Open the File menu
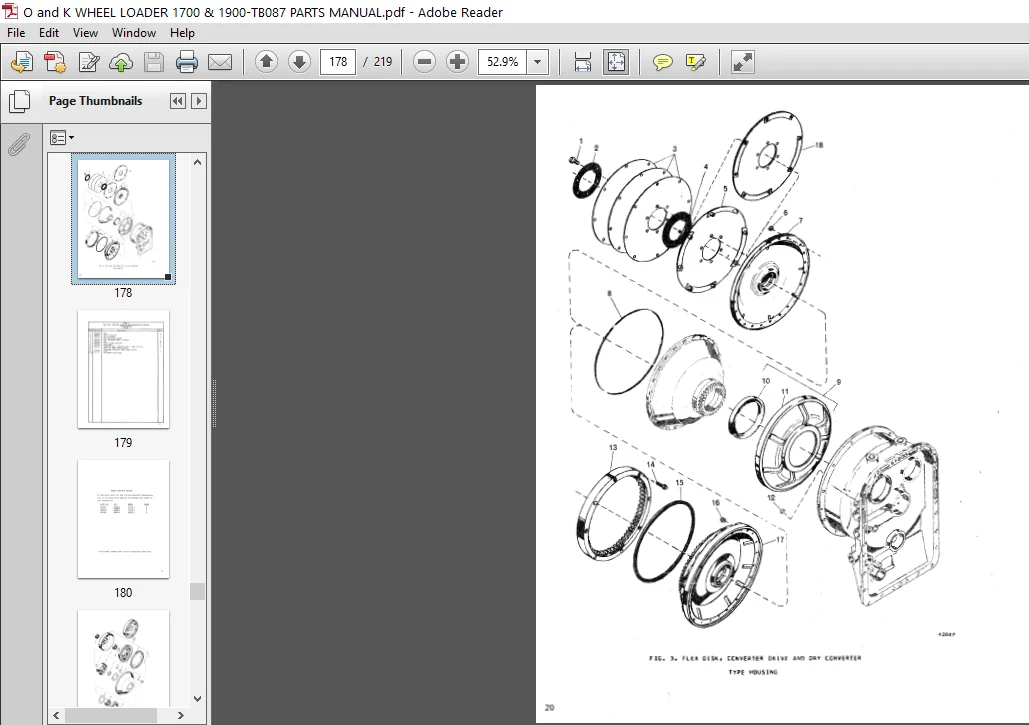The image size is (1029, 725). 16,33
